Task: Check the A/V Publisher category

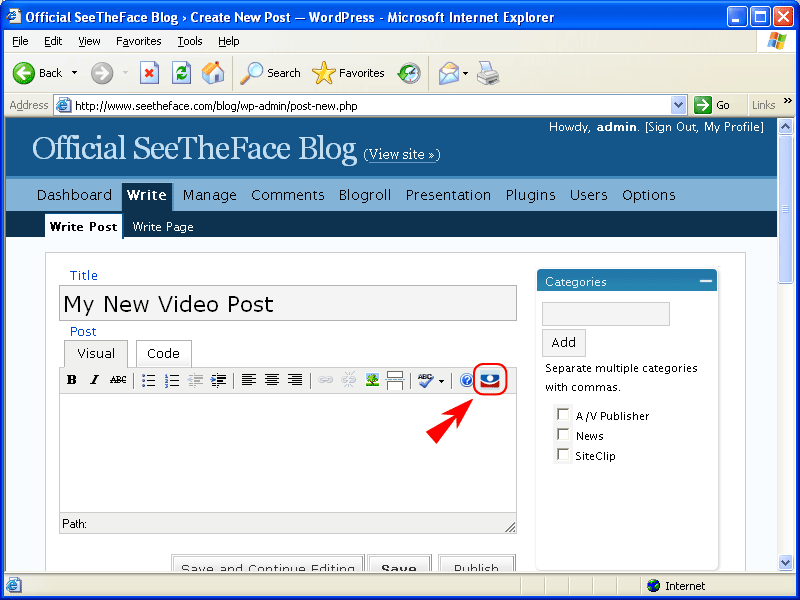Action: 563,414
